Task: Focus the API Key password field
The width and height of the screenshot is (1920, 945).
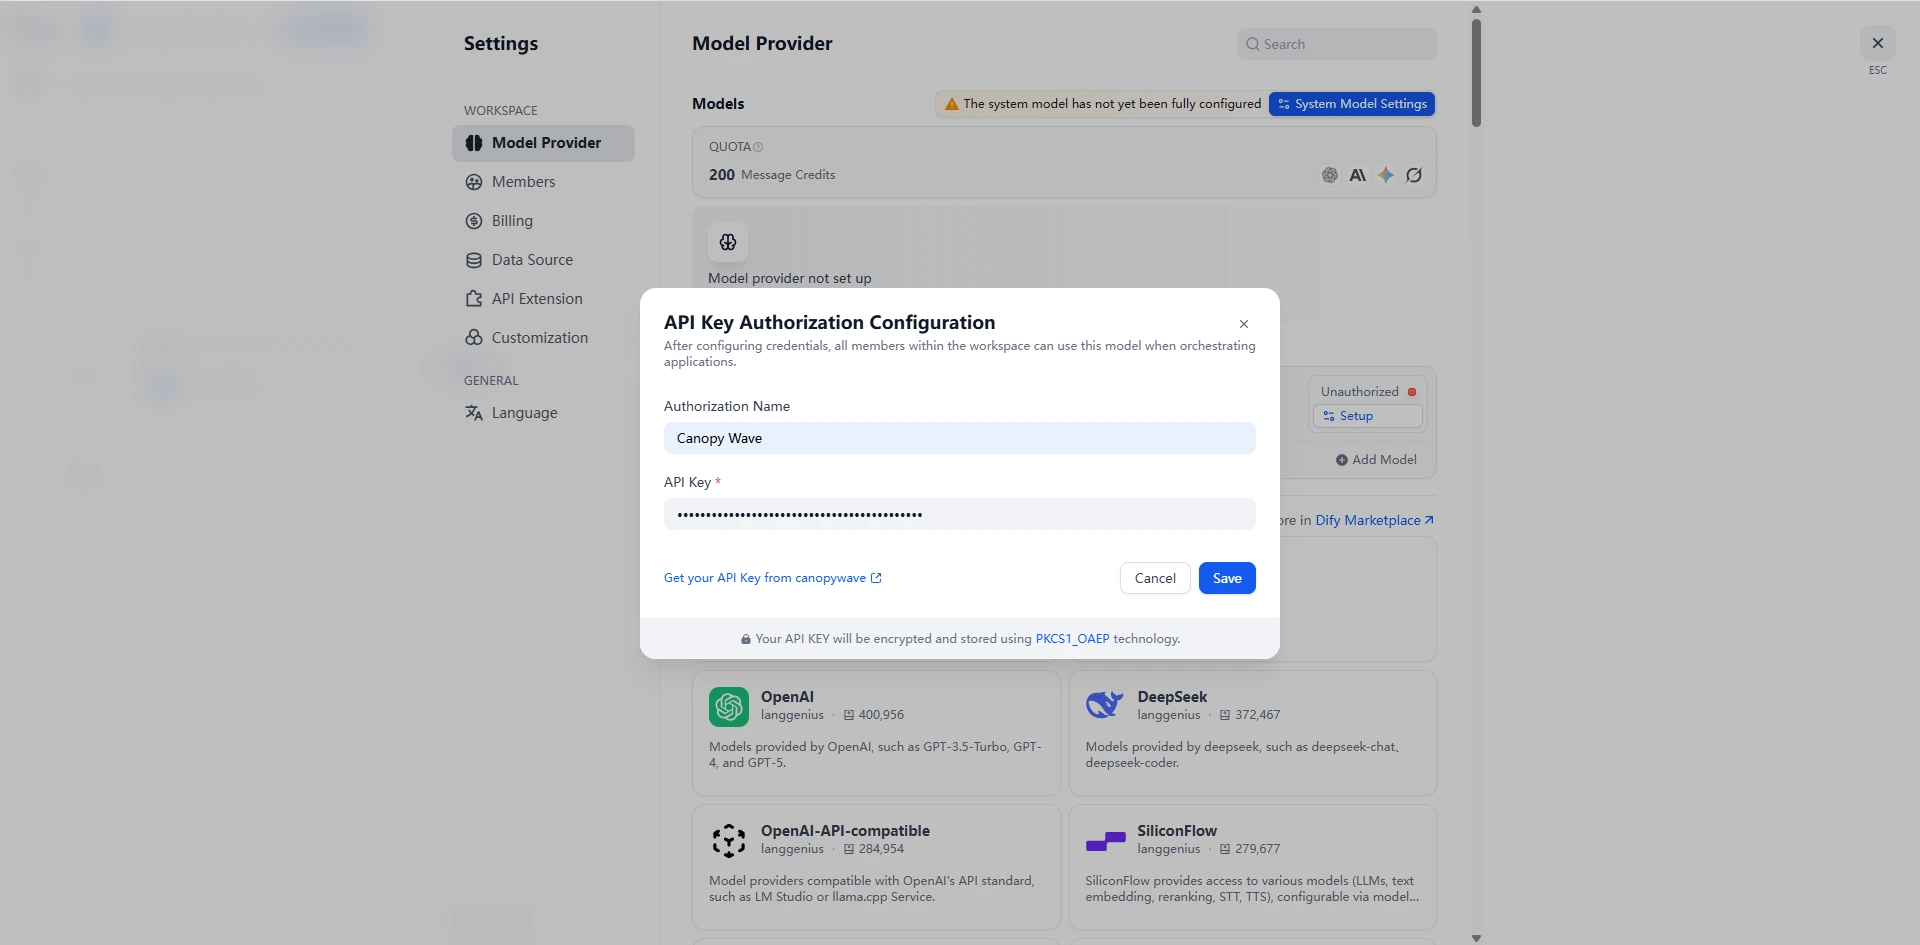Action: point(958,514)
